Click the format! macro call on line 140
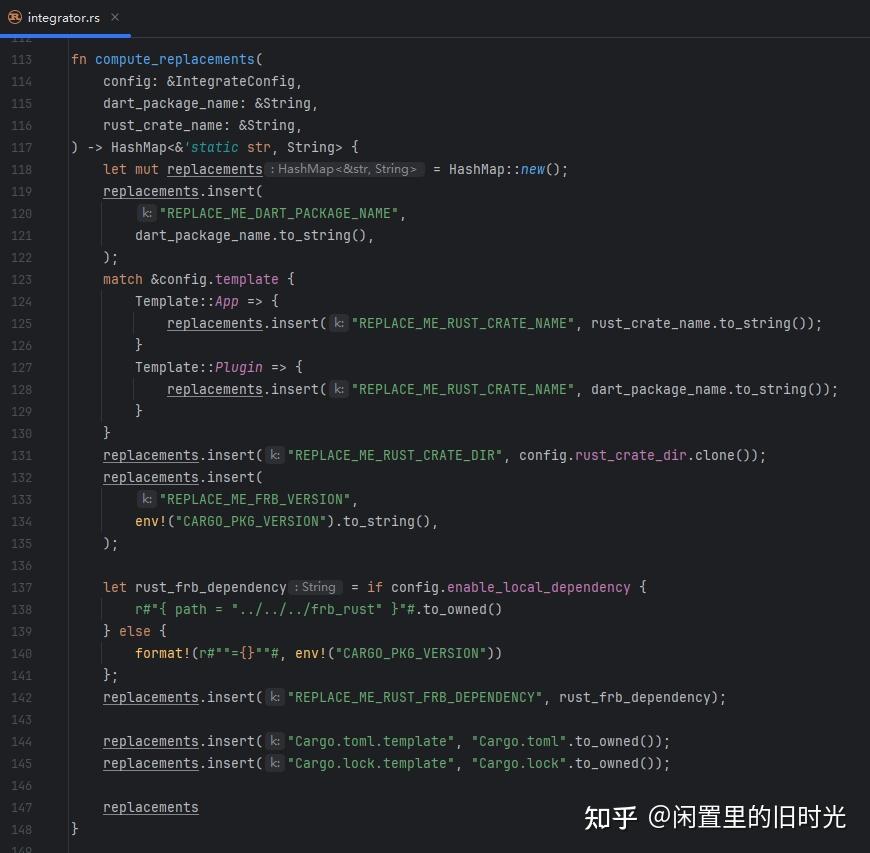870x853 pixels. click(x=161, y=653)
